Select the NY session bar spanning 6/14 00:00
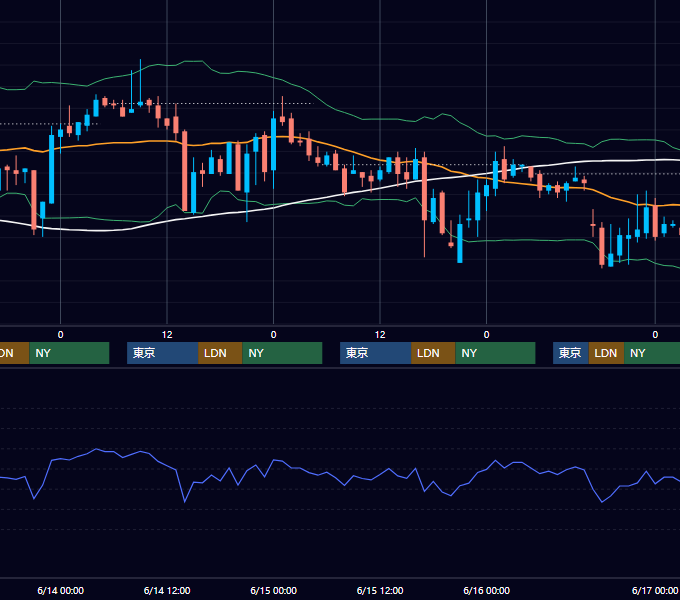The height and width of the screenshot is (600, 680). [x=69, y=353]
